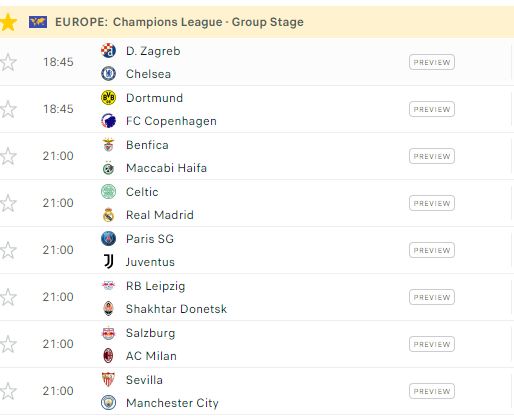This screenshot has height=416, width=514.
Task: Click the Paris SG crest
Action: coord(108,239)
